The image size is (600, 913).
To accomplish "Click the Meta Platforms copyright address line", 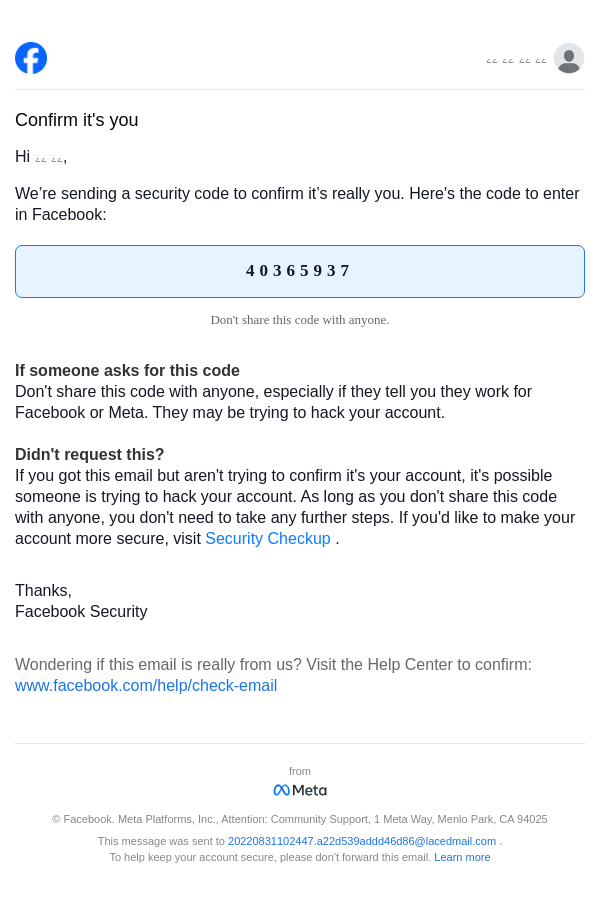I will tap(300, 819).
